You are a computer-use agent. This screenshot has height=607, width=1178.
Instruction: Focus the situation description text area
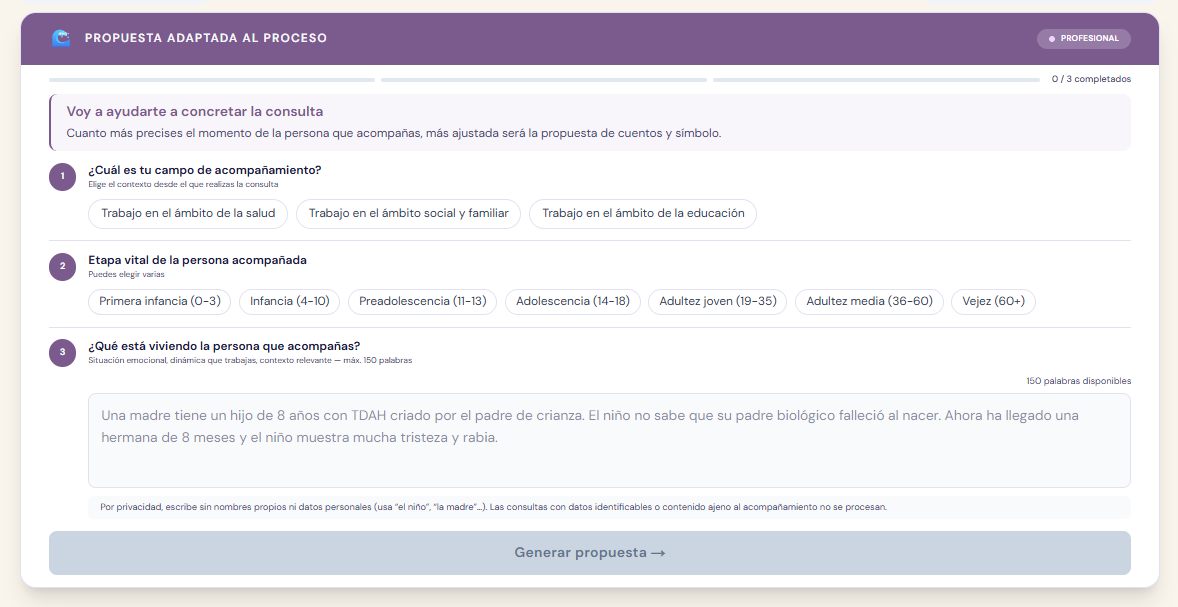click(x=609, y=440)
